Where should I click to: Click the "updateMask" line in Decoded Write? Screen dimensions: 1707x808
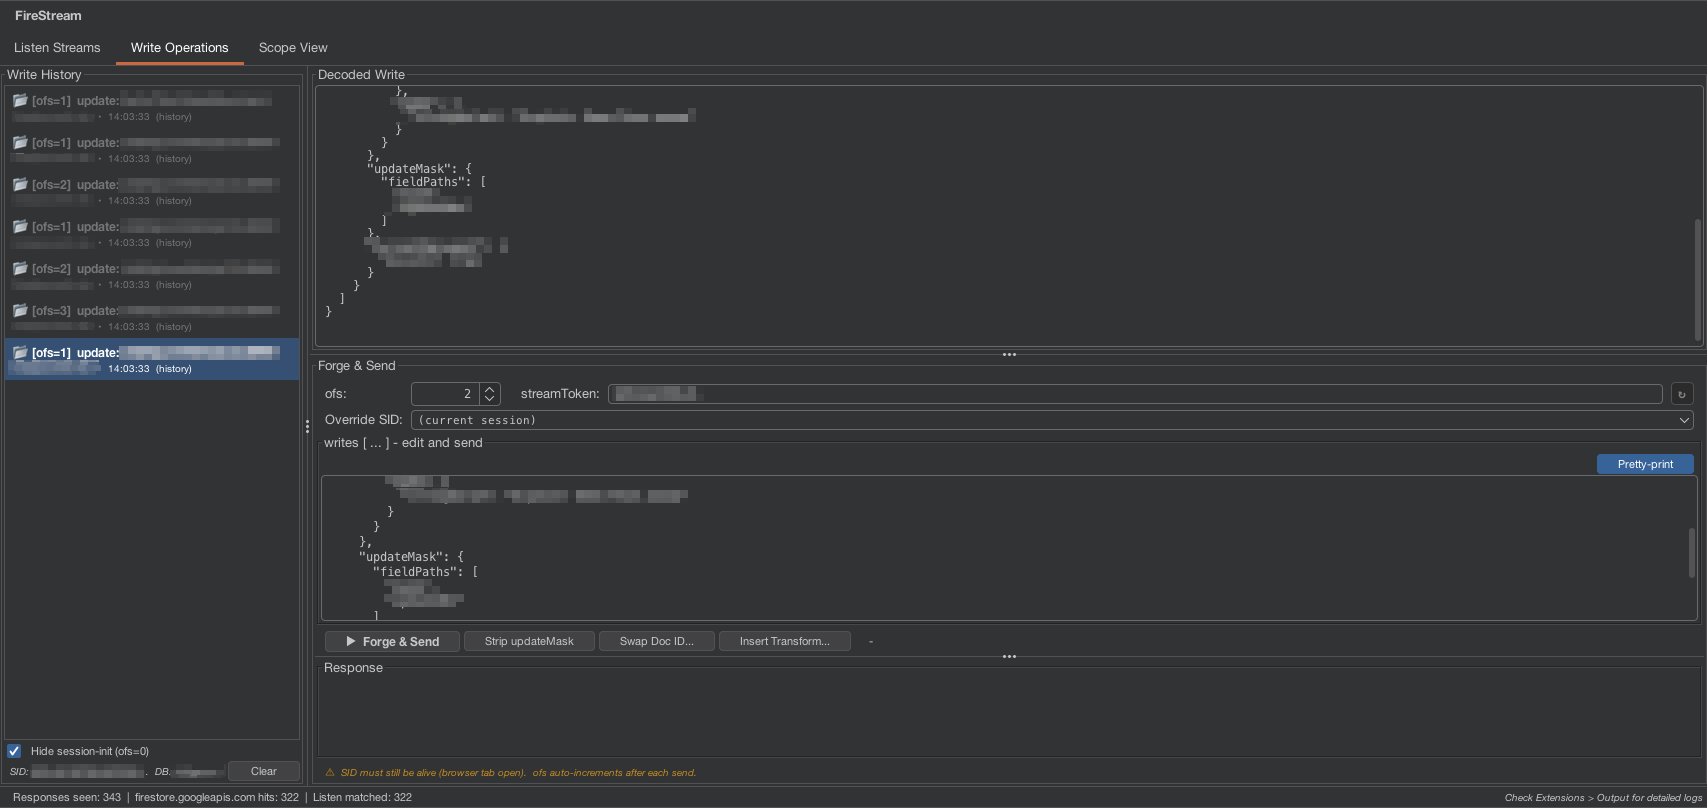pos(419,169)
